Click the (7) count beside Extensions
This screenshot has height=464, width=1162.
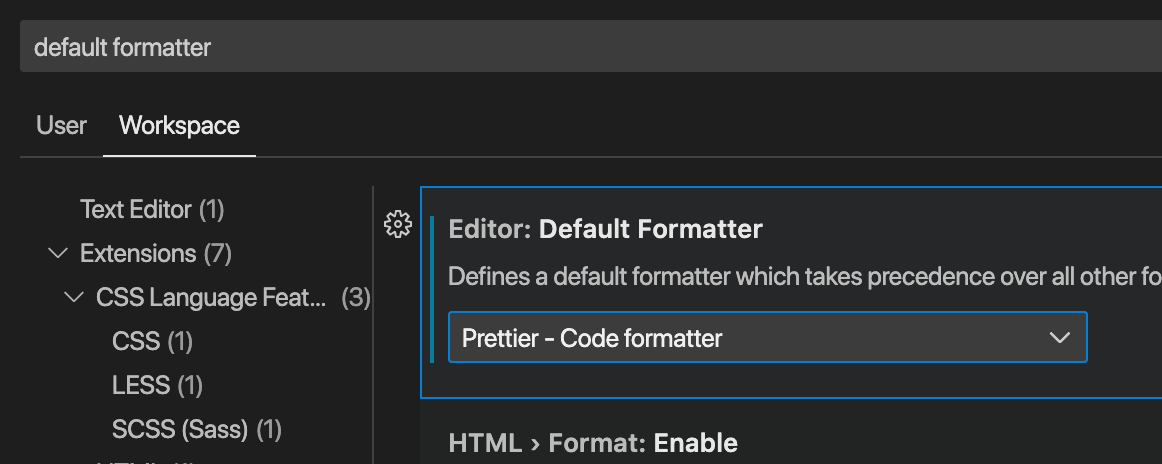pos(218,254)
